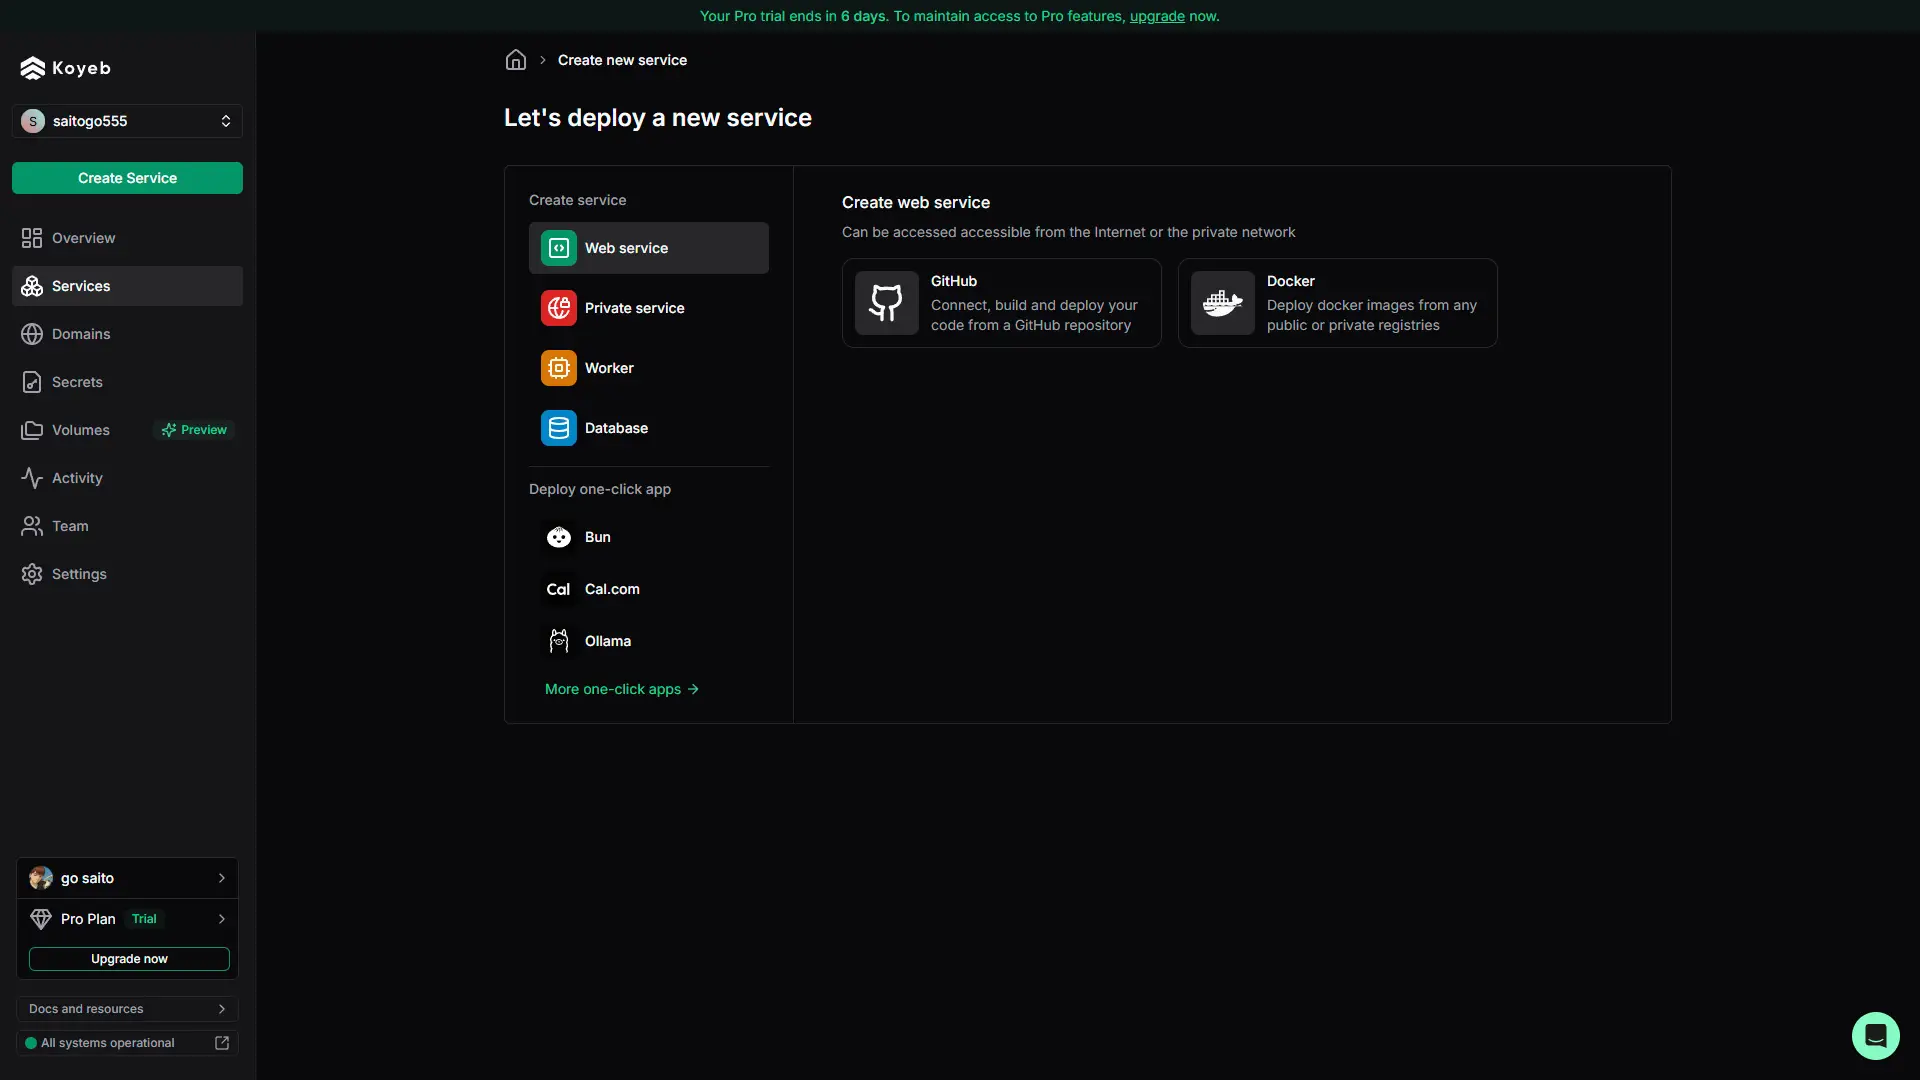
Task: Follow the upgrade link in trial banner
Action: pyautogui.click(x=1157, y=16)
